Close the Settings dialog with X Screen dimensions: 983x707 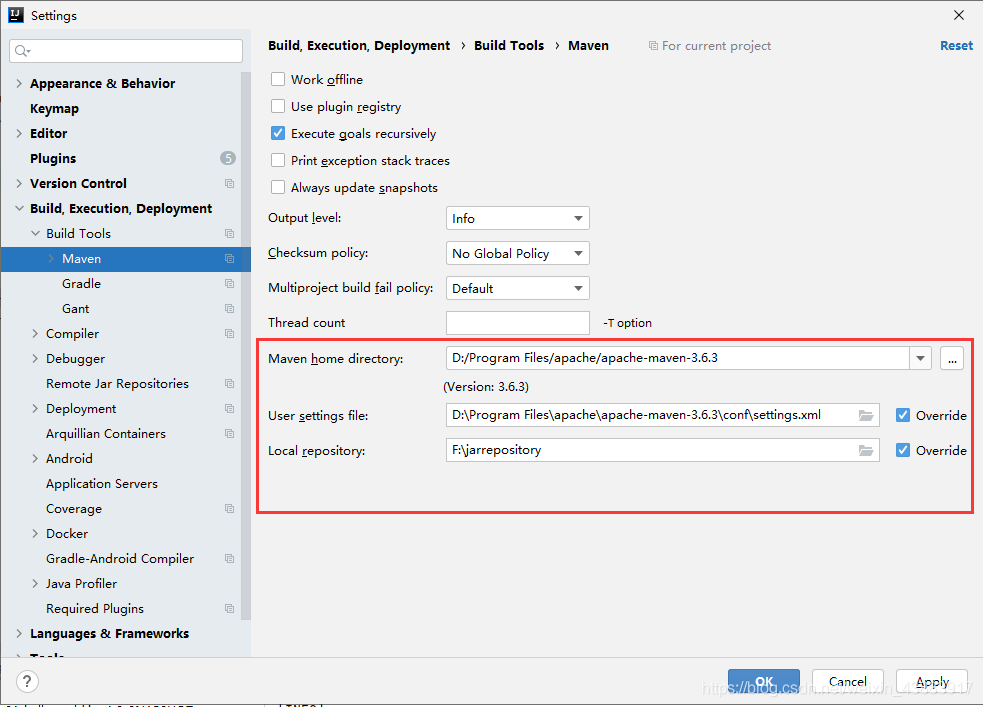tap(959, 15)
